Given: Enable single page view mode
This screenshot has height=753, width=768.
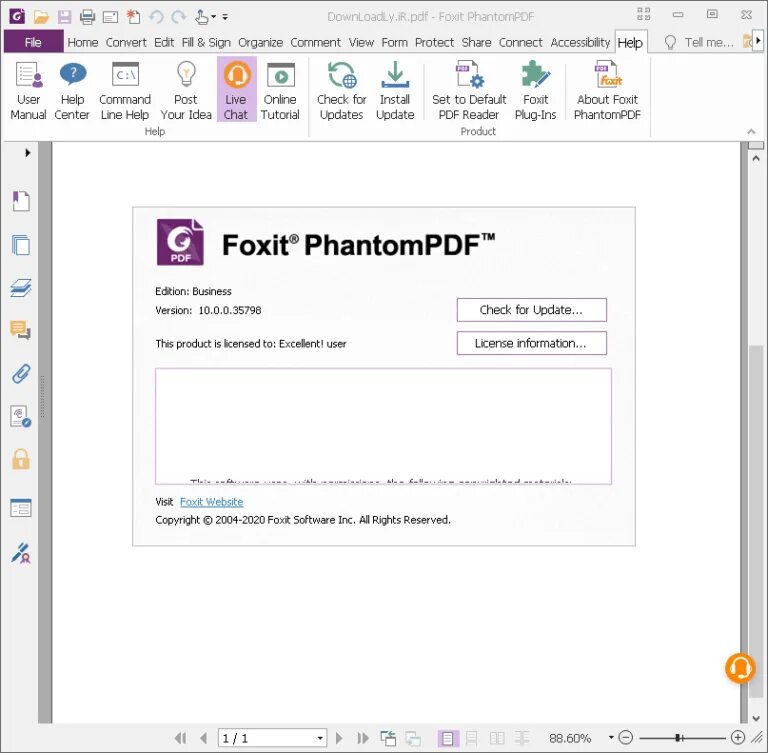Looking at the screenshot, I should coord(447,738).
